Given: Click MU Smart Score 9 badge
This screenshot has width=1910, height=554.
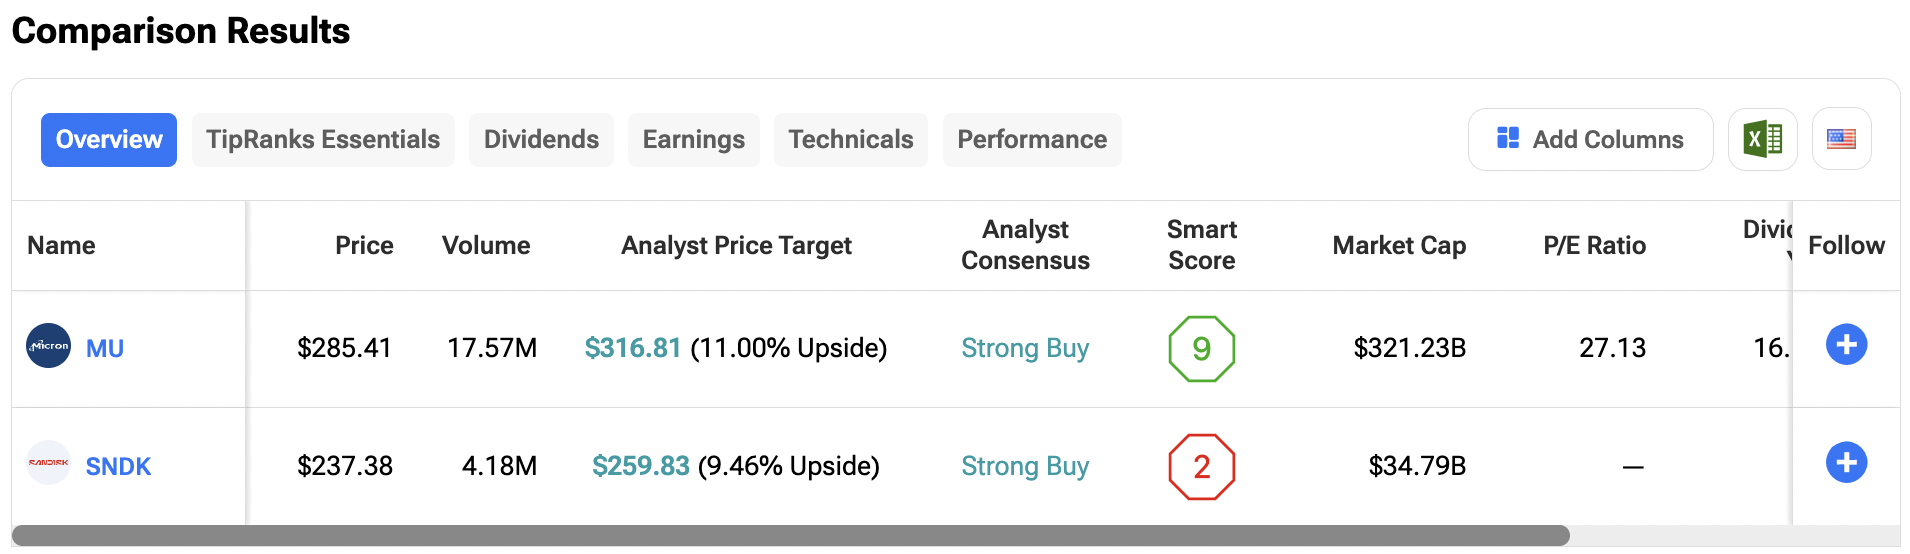Looking at the screenshot, I should pos(1201,348).
